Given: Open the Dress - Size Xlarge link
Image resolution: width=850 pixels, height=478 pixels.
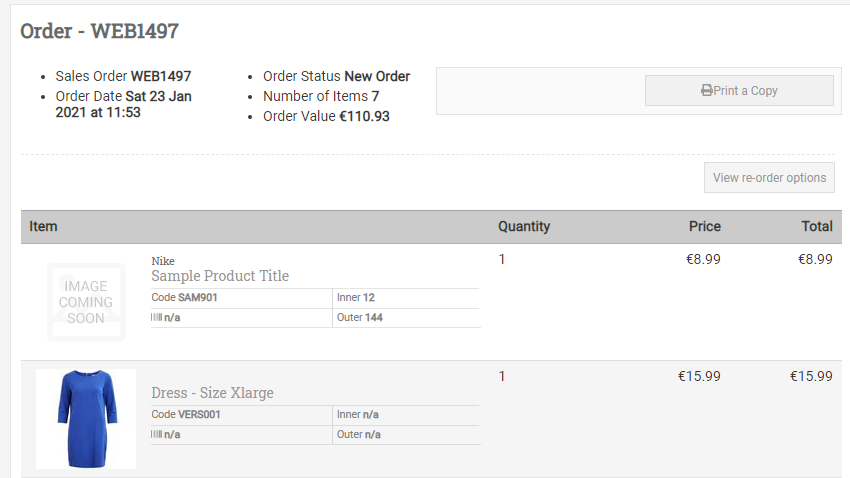Looking at the screenshot, I should click(212, 393).
